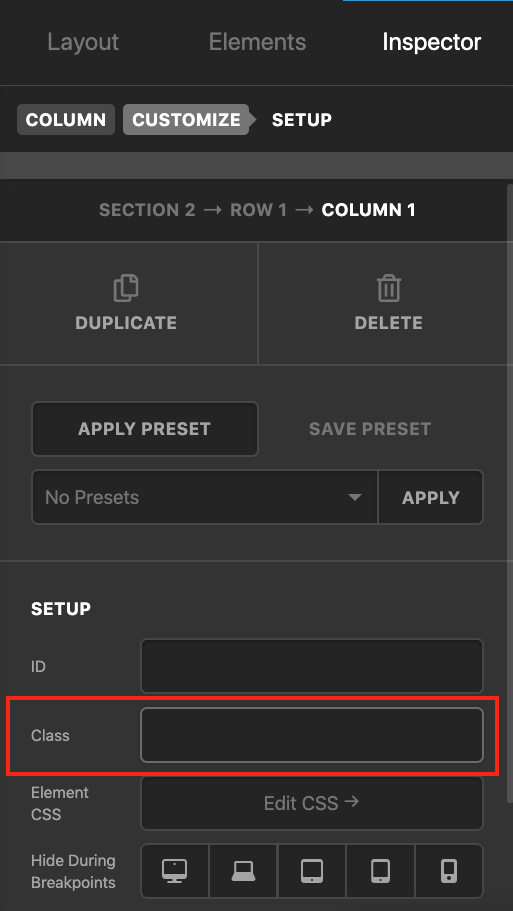Toggle hide on mobile phone breakpoint

tap(449, 871)
